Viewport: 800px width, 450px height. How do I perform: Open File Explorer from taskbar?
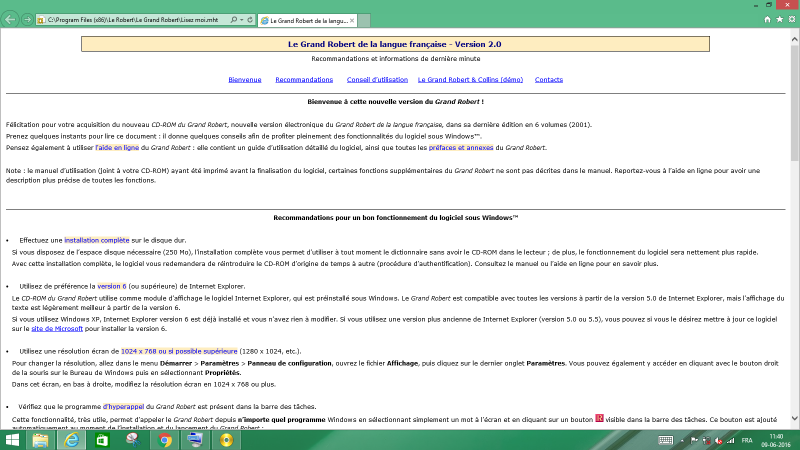coord(40,440)
